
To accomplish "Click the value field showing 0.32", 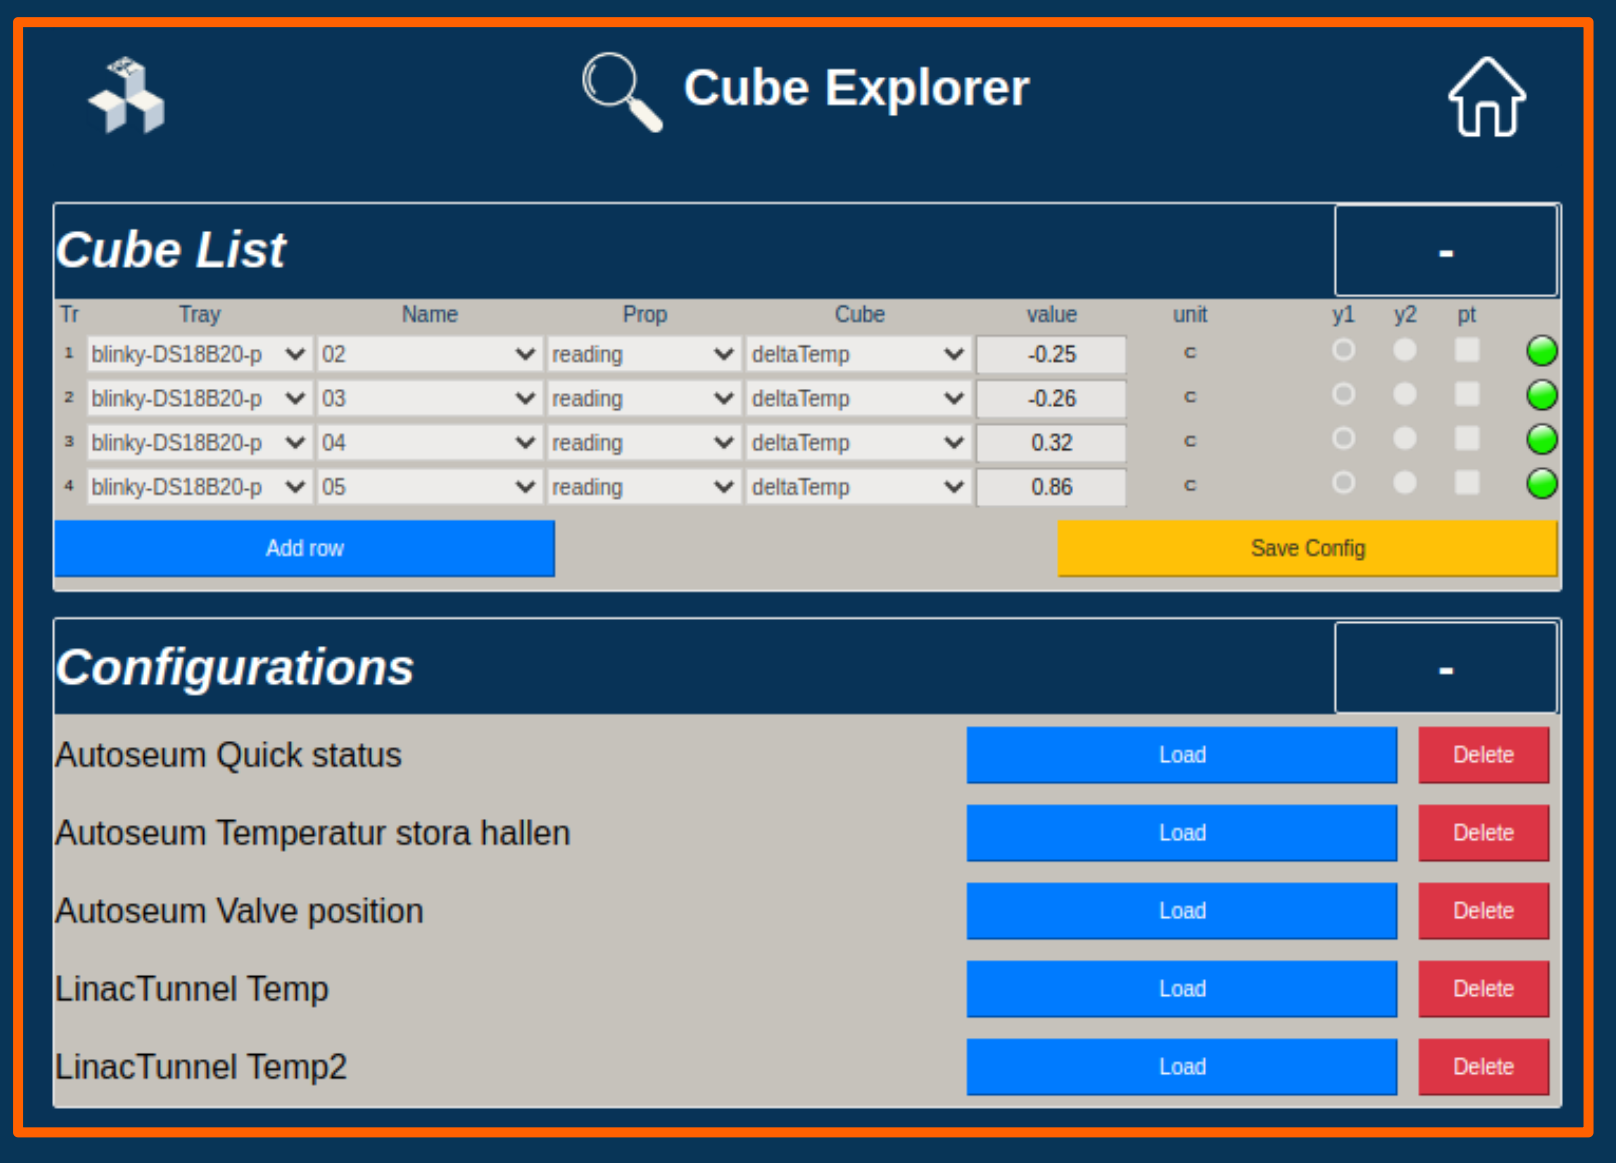I will click(x=1051, y=442).
